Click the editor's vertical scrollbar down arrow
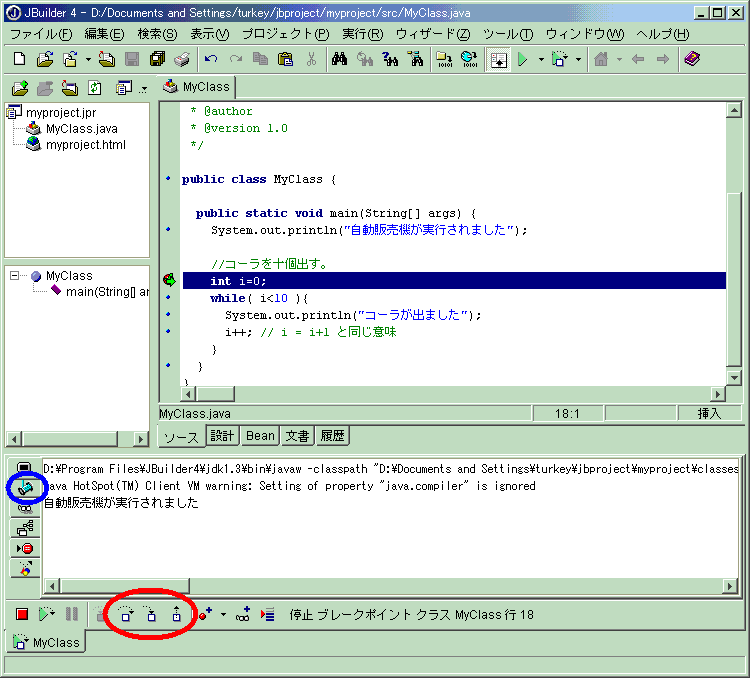The width and height of the screenshot is (750, 678). pos(735,376)
